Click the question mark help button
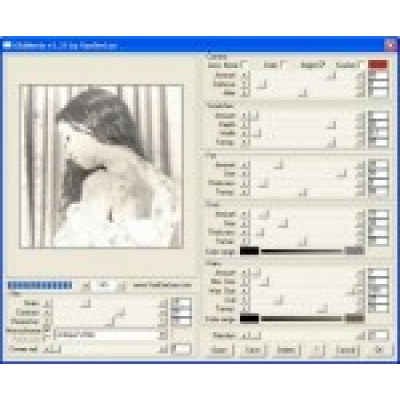 (317, 350)
